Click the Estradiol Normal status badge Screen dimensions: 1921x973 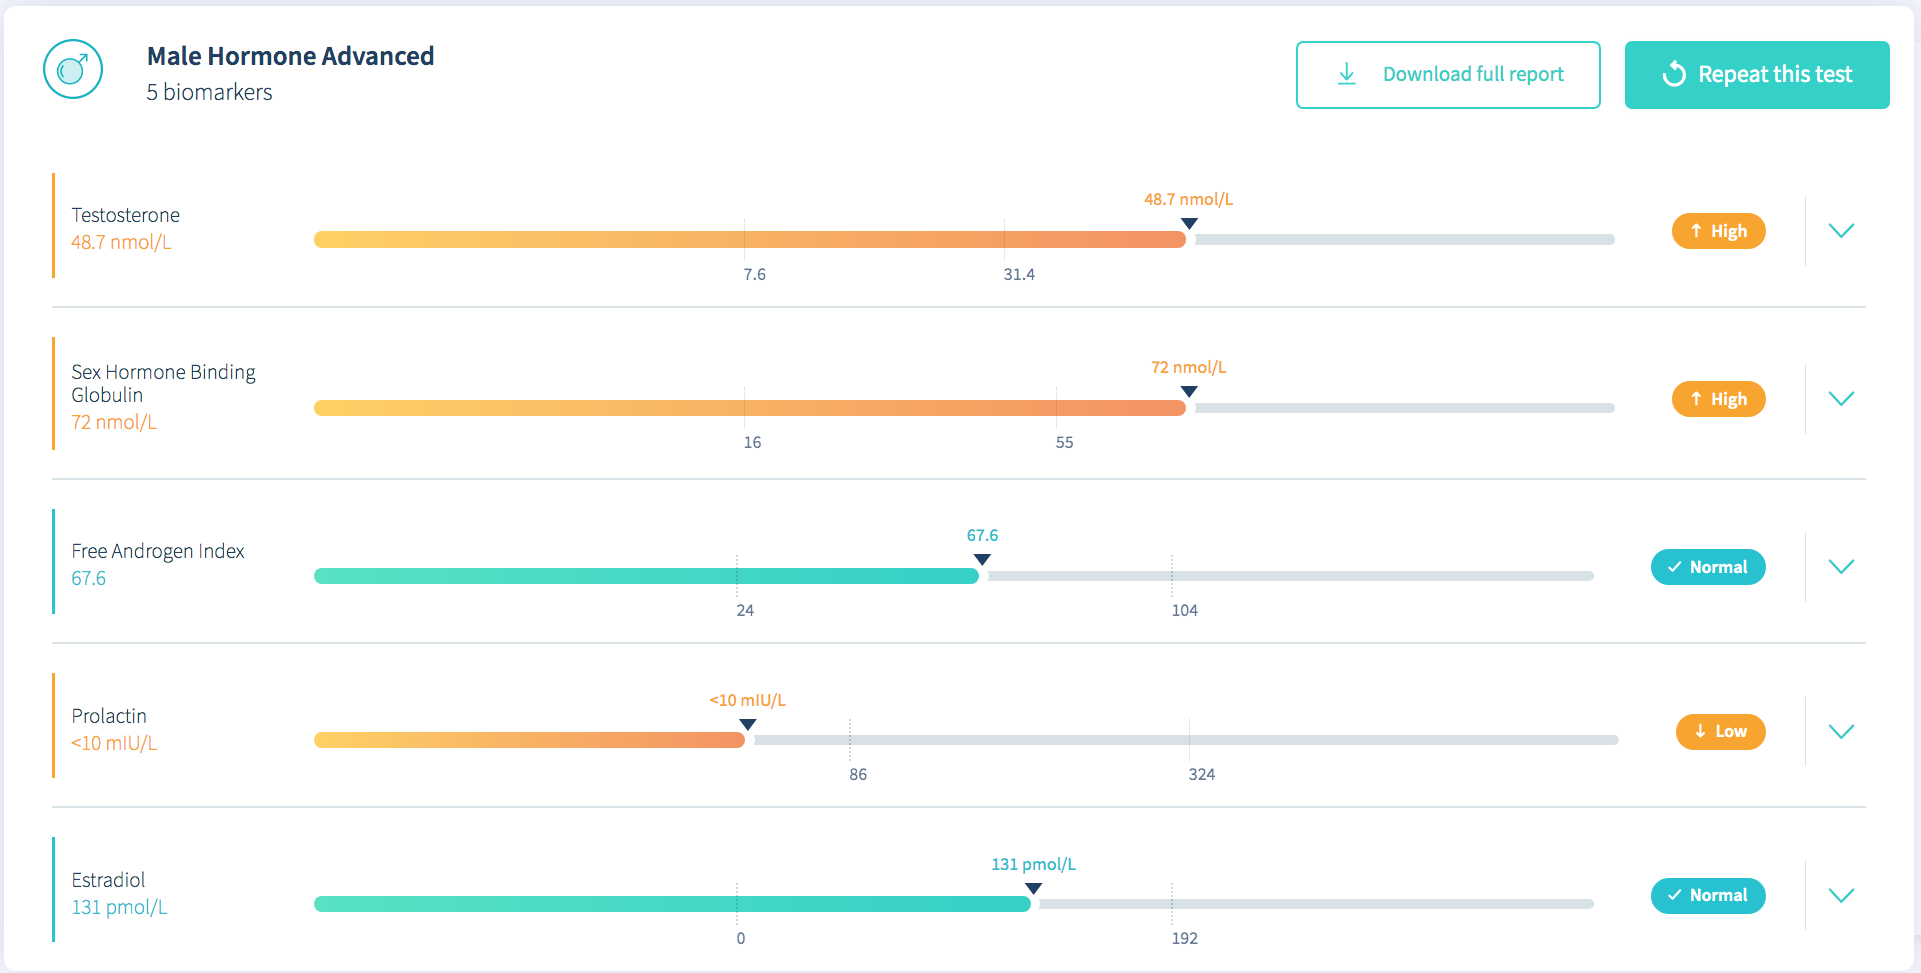[x=1708, y=895]
